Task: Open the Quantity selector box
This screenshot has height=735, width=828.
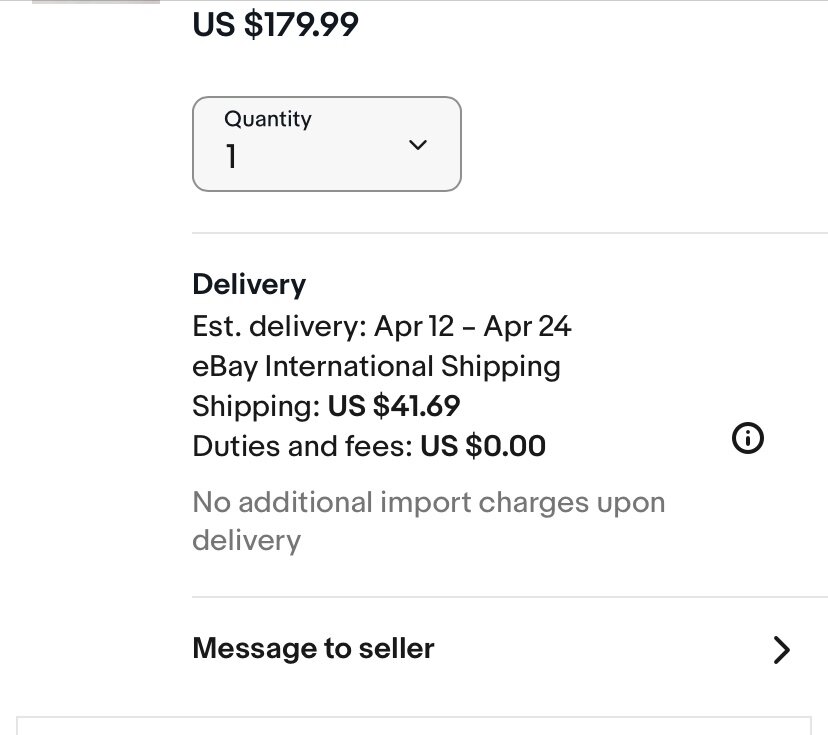Action: point(327,144)
